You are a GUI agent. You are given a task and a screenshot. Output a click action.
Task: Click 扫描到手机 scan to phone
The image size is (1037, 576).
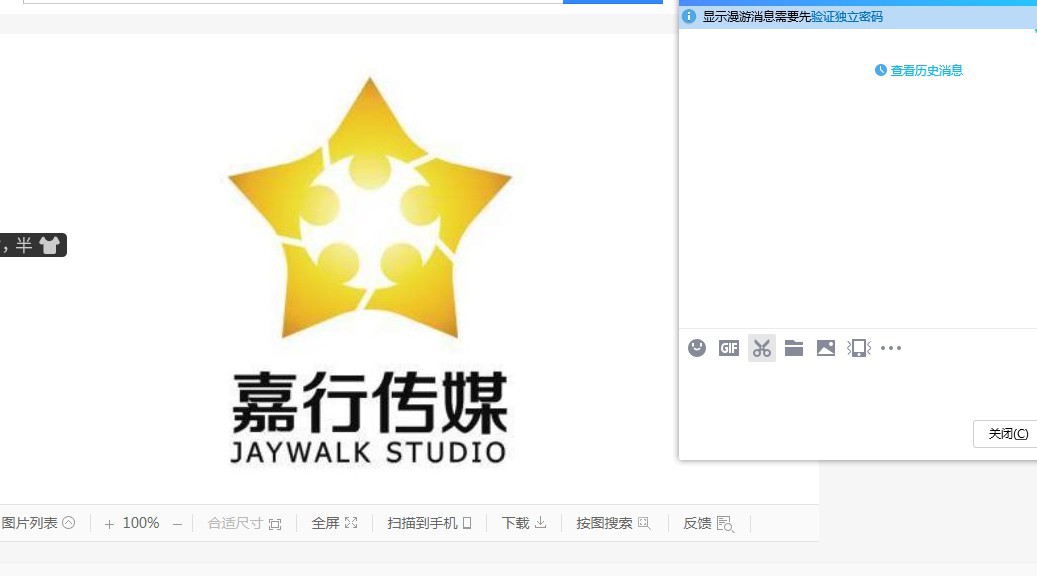(x=429, y=523)
